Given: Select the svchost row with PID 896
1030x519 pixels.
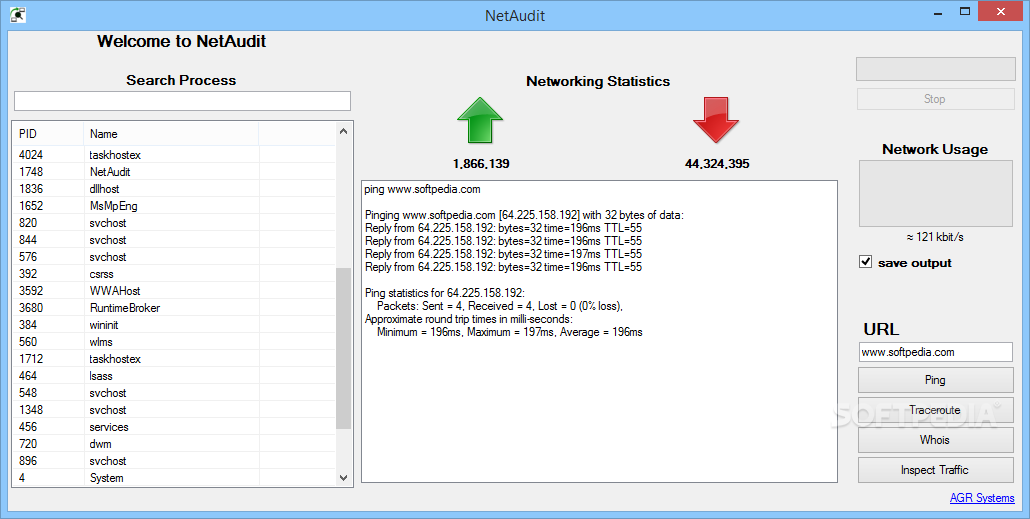Looking at the screenshot, I should tap(174, 462).
